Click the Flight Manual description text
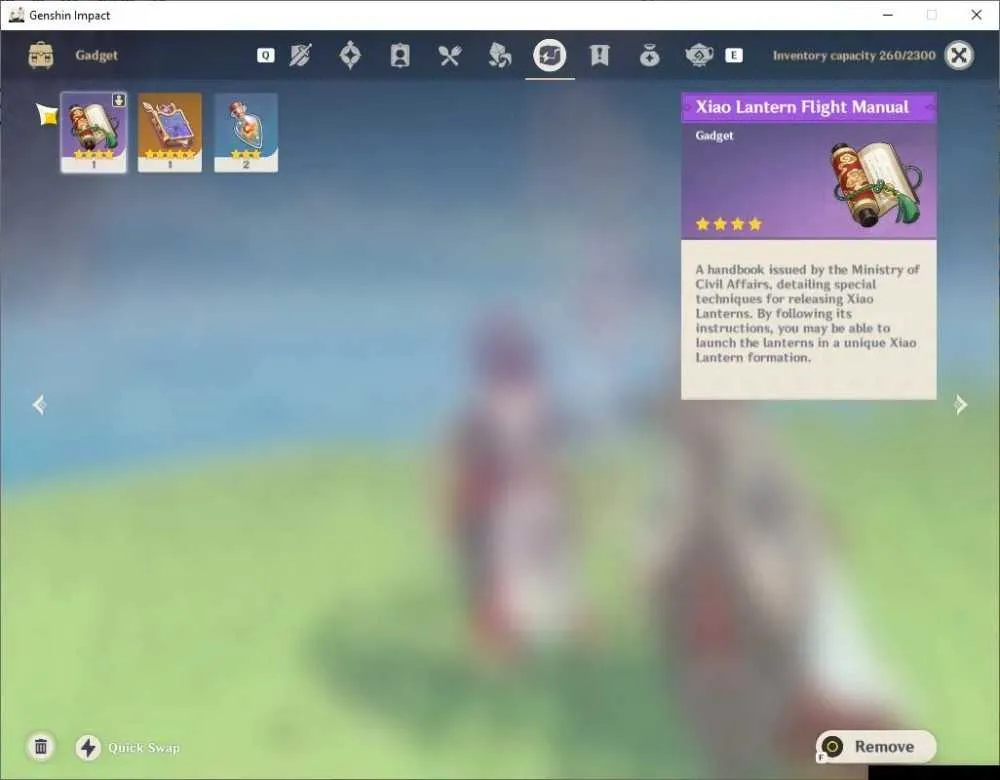 [x=807, y=313]
